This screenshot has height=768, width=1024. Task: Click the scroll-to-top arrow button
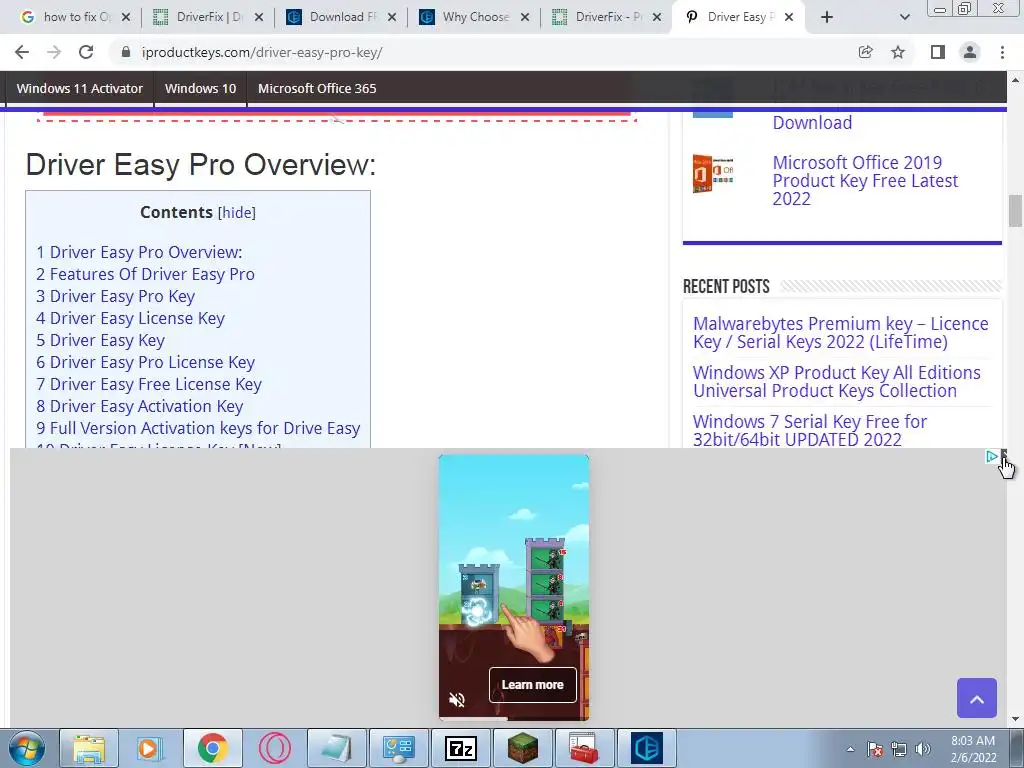[976, 698]
